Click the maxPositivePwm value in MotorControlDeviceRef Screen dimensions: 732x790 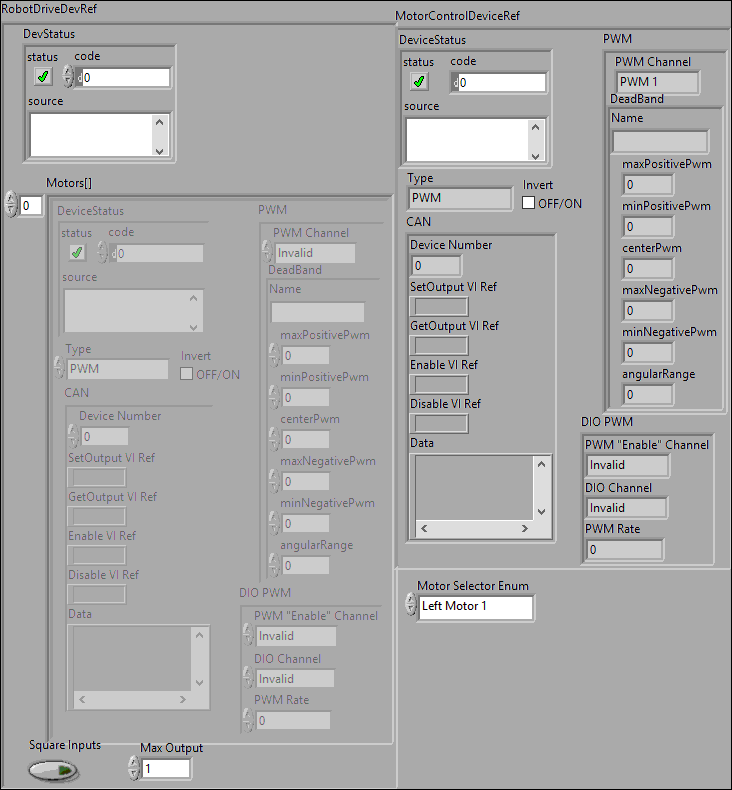click(648, 185)
